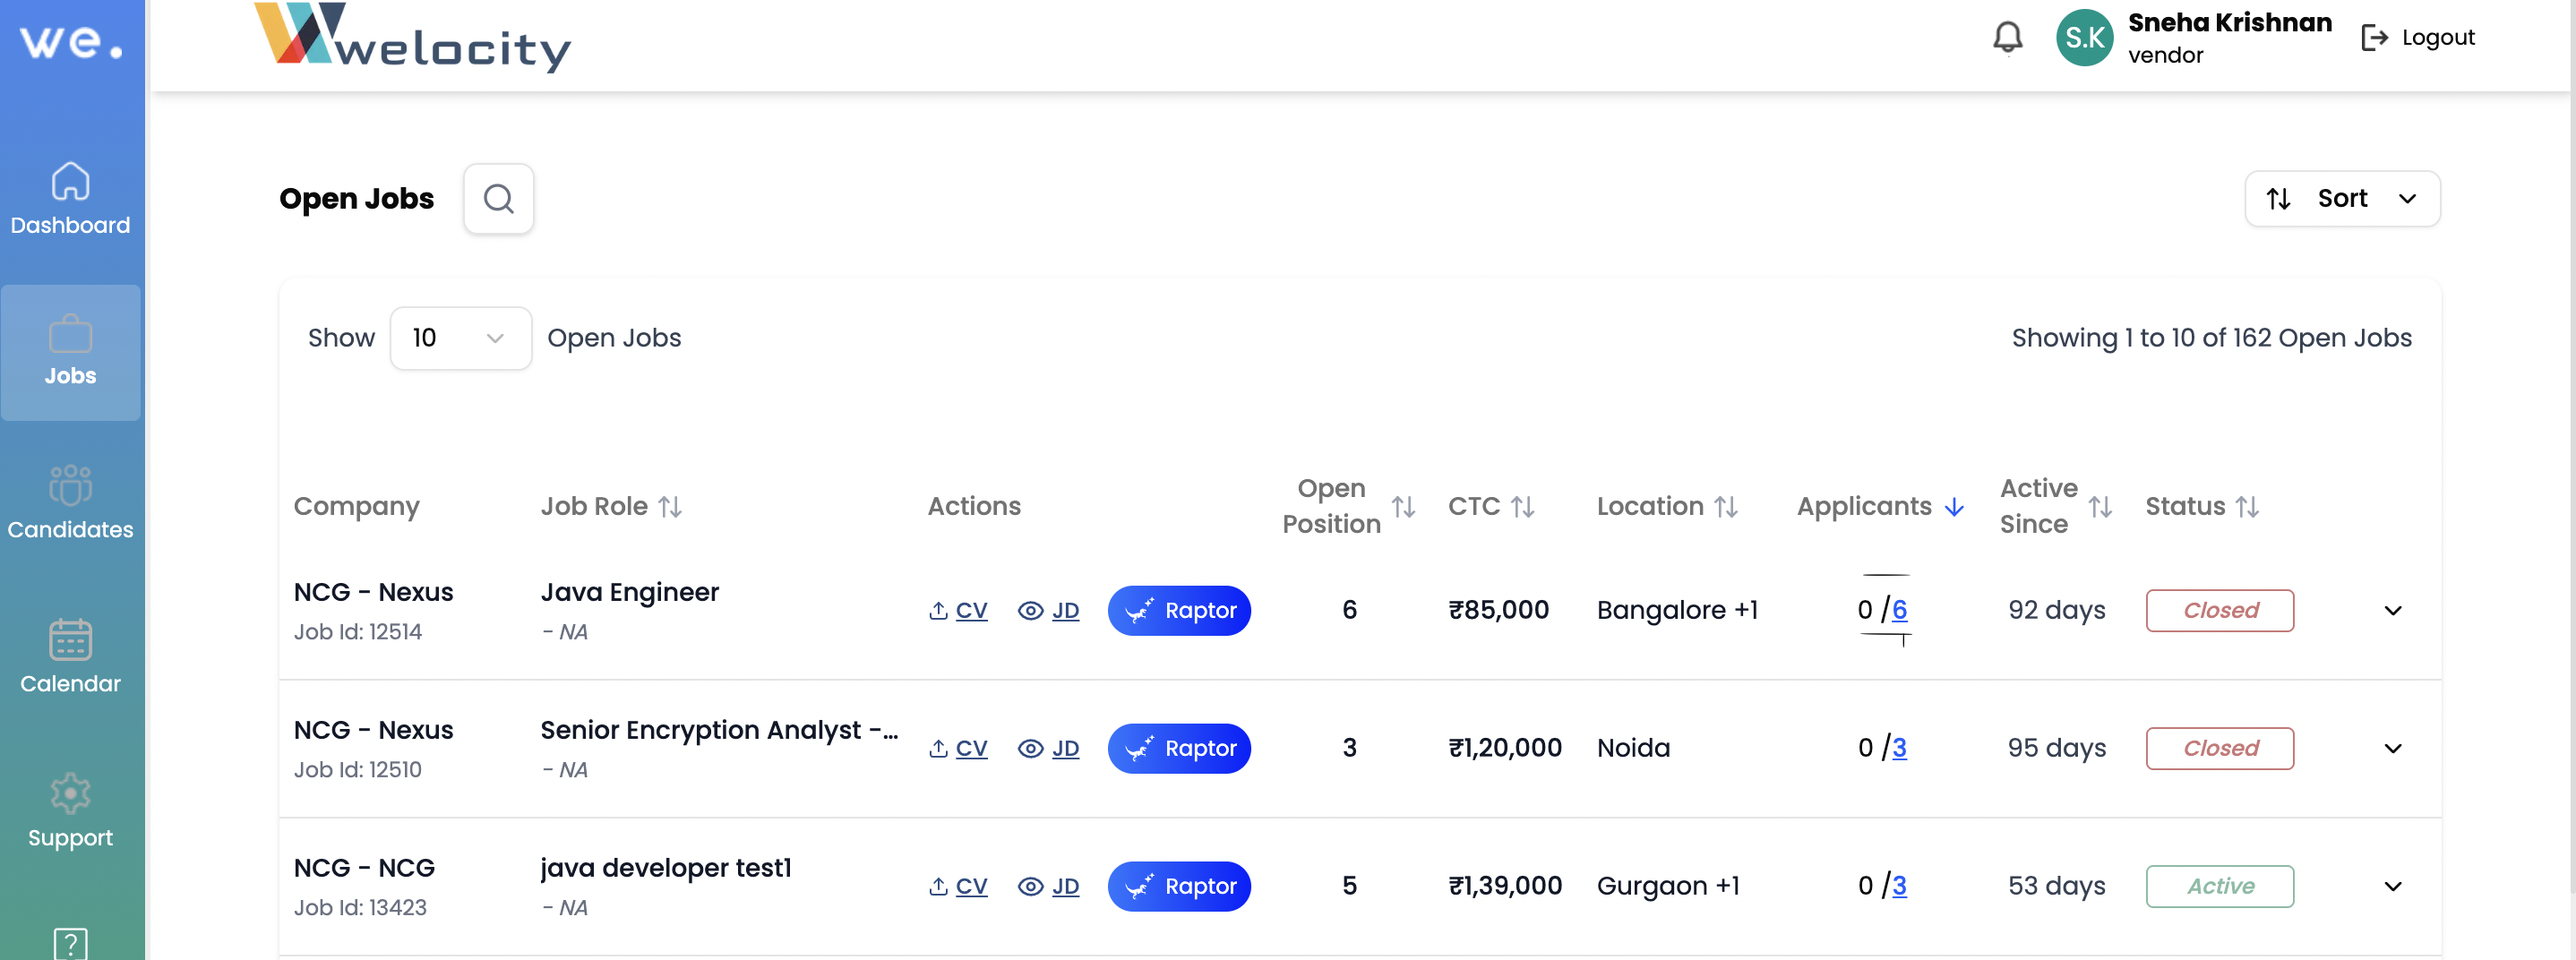Image resolution: width=2576 pixels, height=960 pixels.
Task: Toggle Applicants column sort arrow
Action: [1954, 507]
